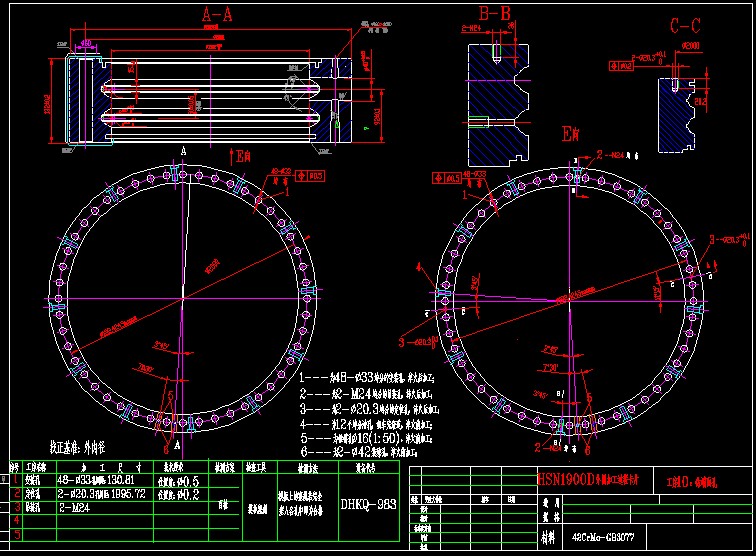Click the ø0.2 cell in table row 2
This screenshot has width=756, height=556.
(181, 494)
